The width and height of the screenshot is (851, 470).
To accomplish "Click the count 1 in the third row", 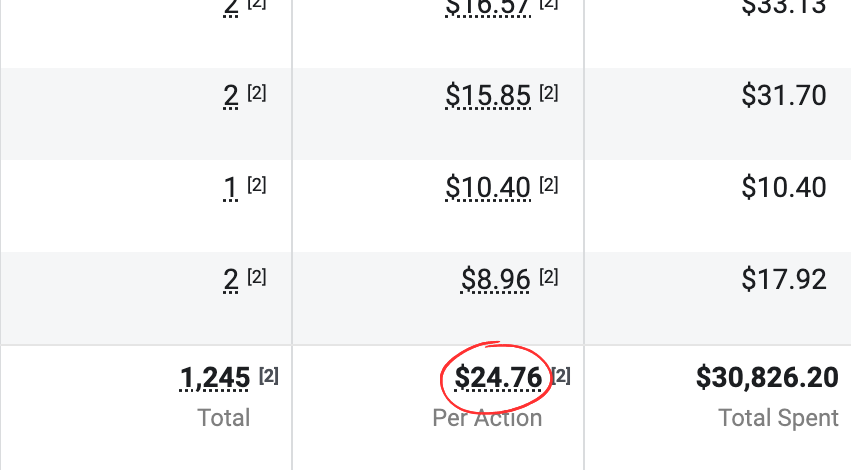I will point(232,187).
